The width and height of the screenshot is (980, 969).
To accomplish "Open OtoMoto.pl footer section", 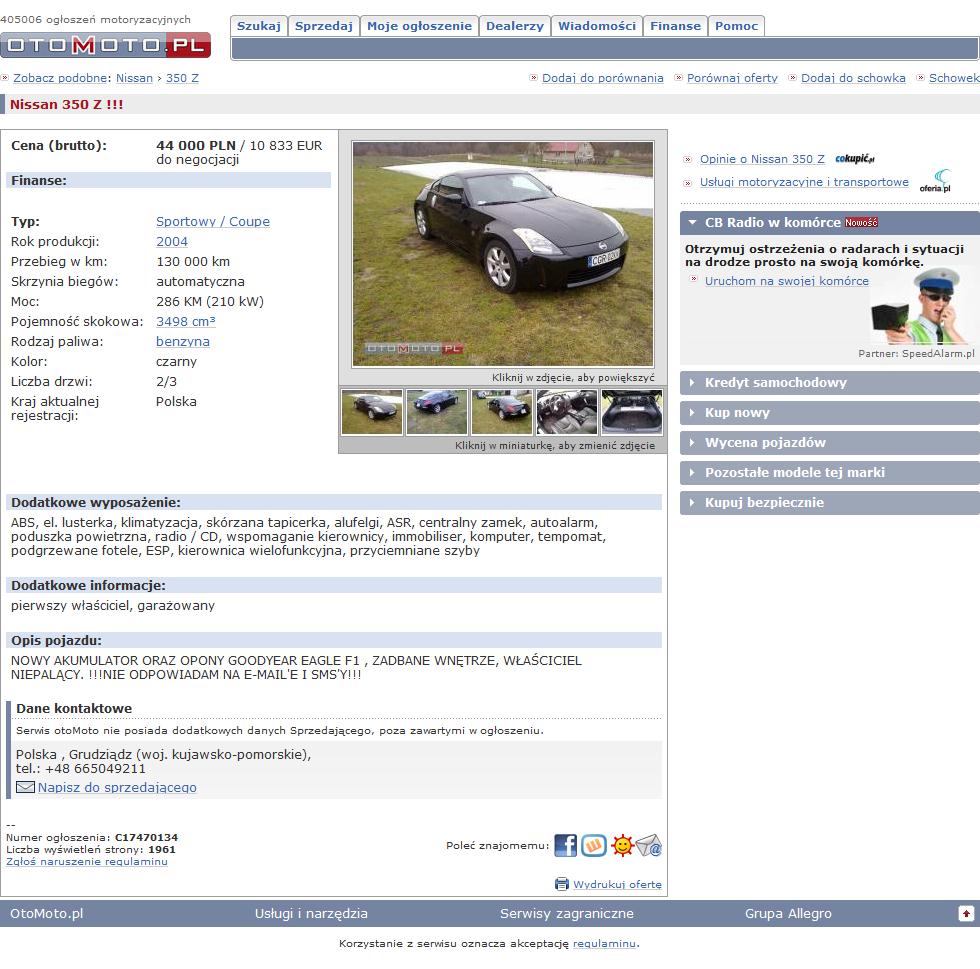I will 46,913.
